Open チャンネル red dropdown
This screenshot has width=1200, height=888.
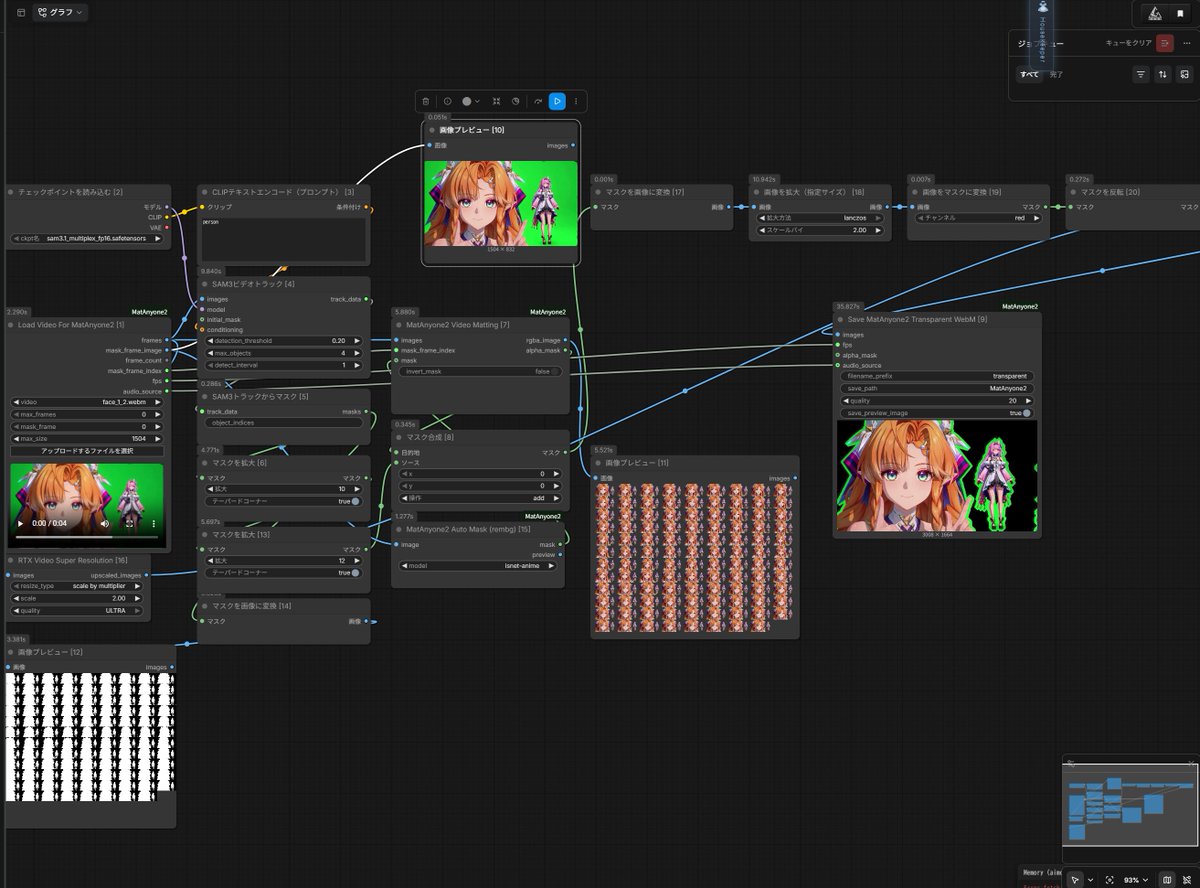click(977, 217)
